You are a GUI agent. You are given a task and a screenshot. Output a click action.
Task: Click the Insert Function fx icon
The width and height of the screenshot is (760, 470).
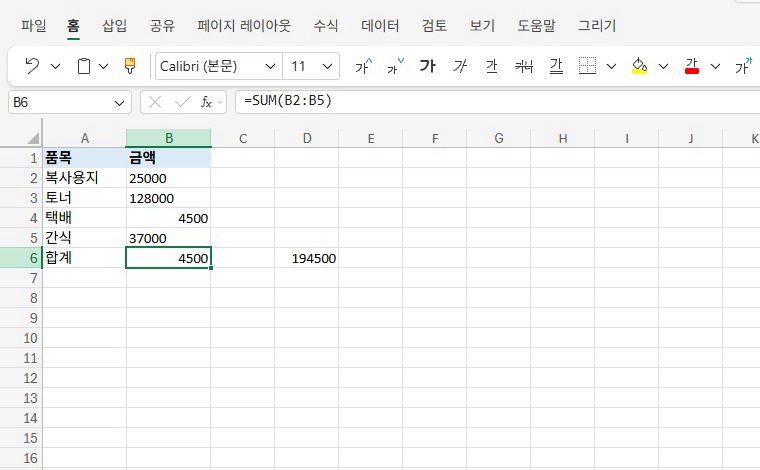coord(206,102)
